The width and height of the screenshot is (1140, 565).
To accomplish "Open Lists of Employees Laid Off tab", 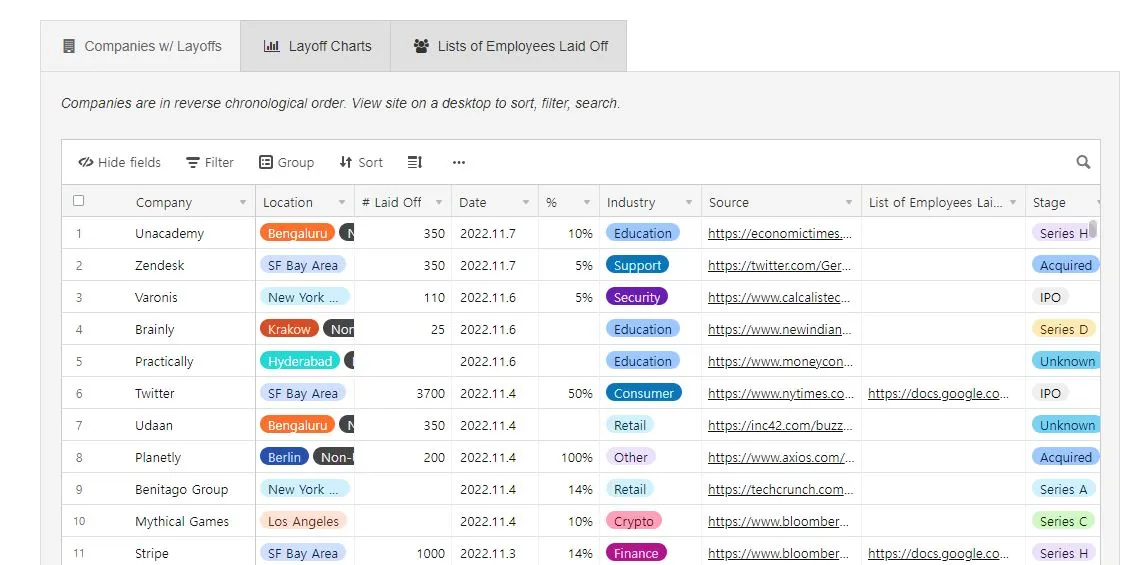I will click(x=508, y=46).
